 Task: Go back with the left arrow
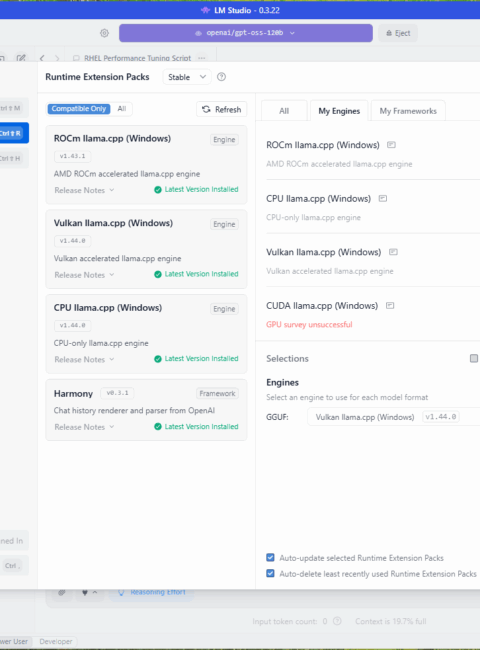pyautogui.click(x=42, y=58)
